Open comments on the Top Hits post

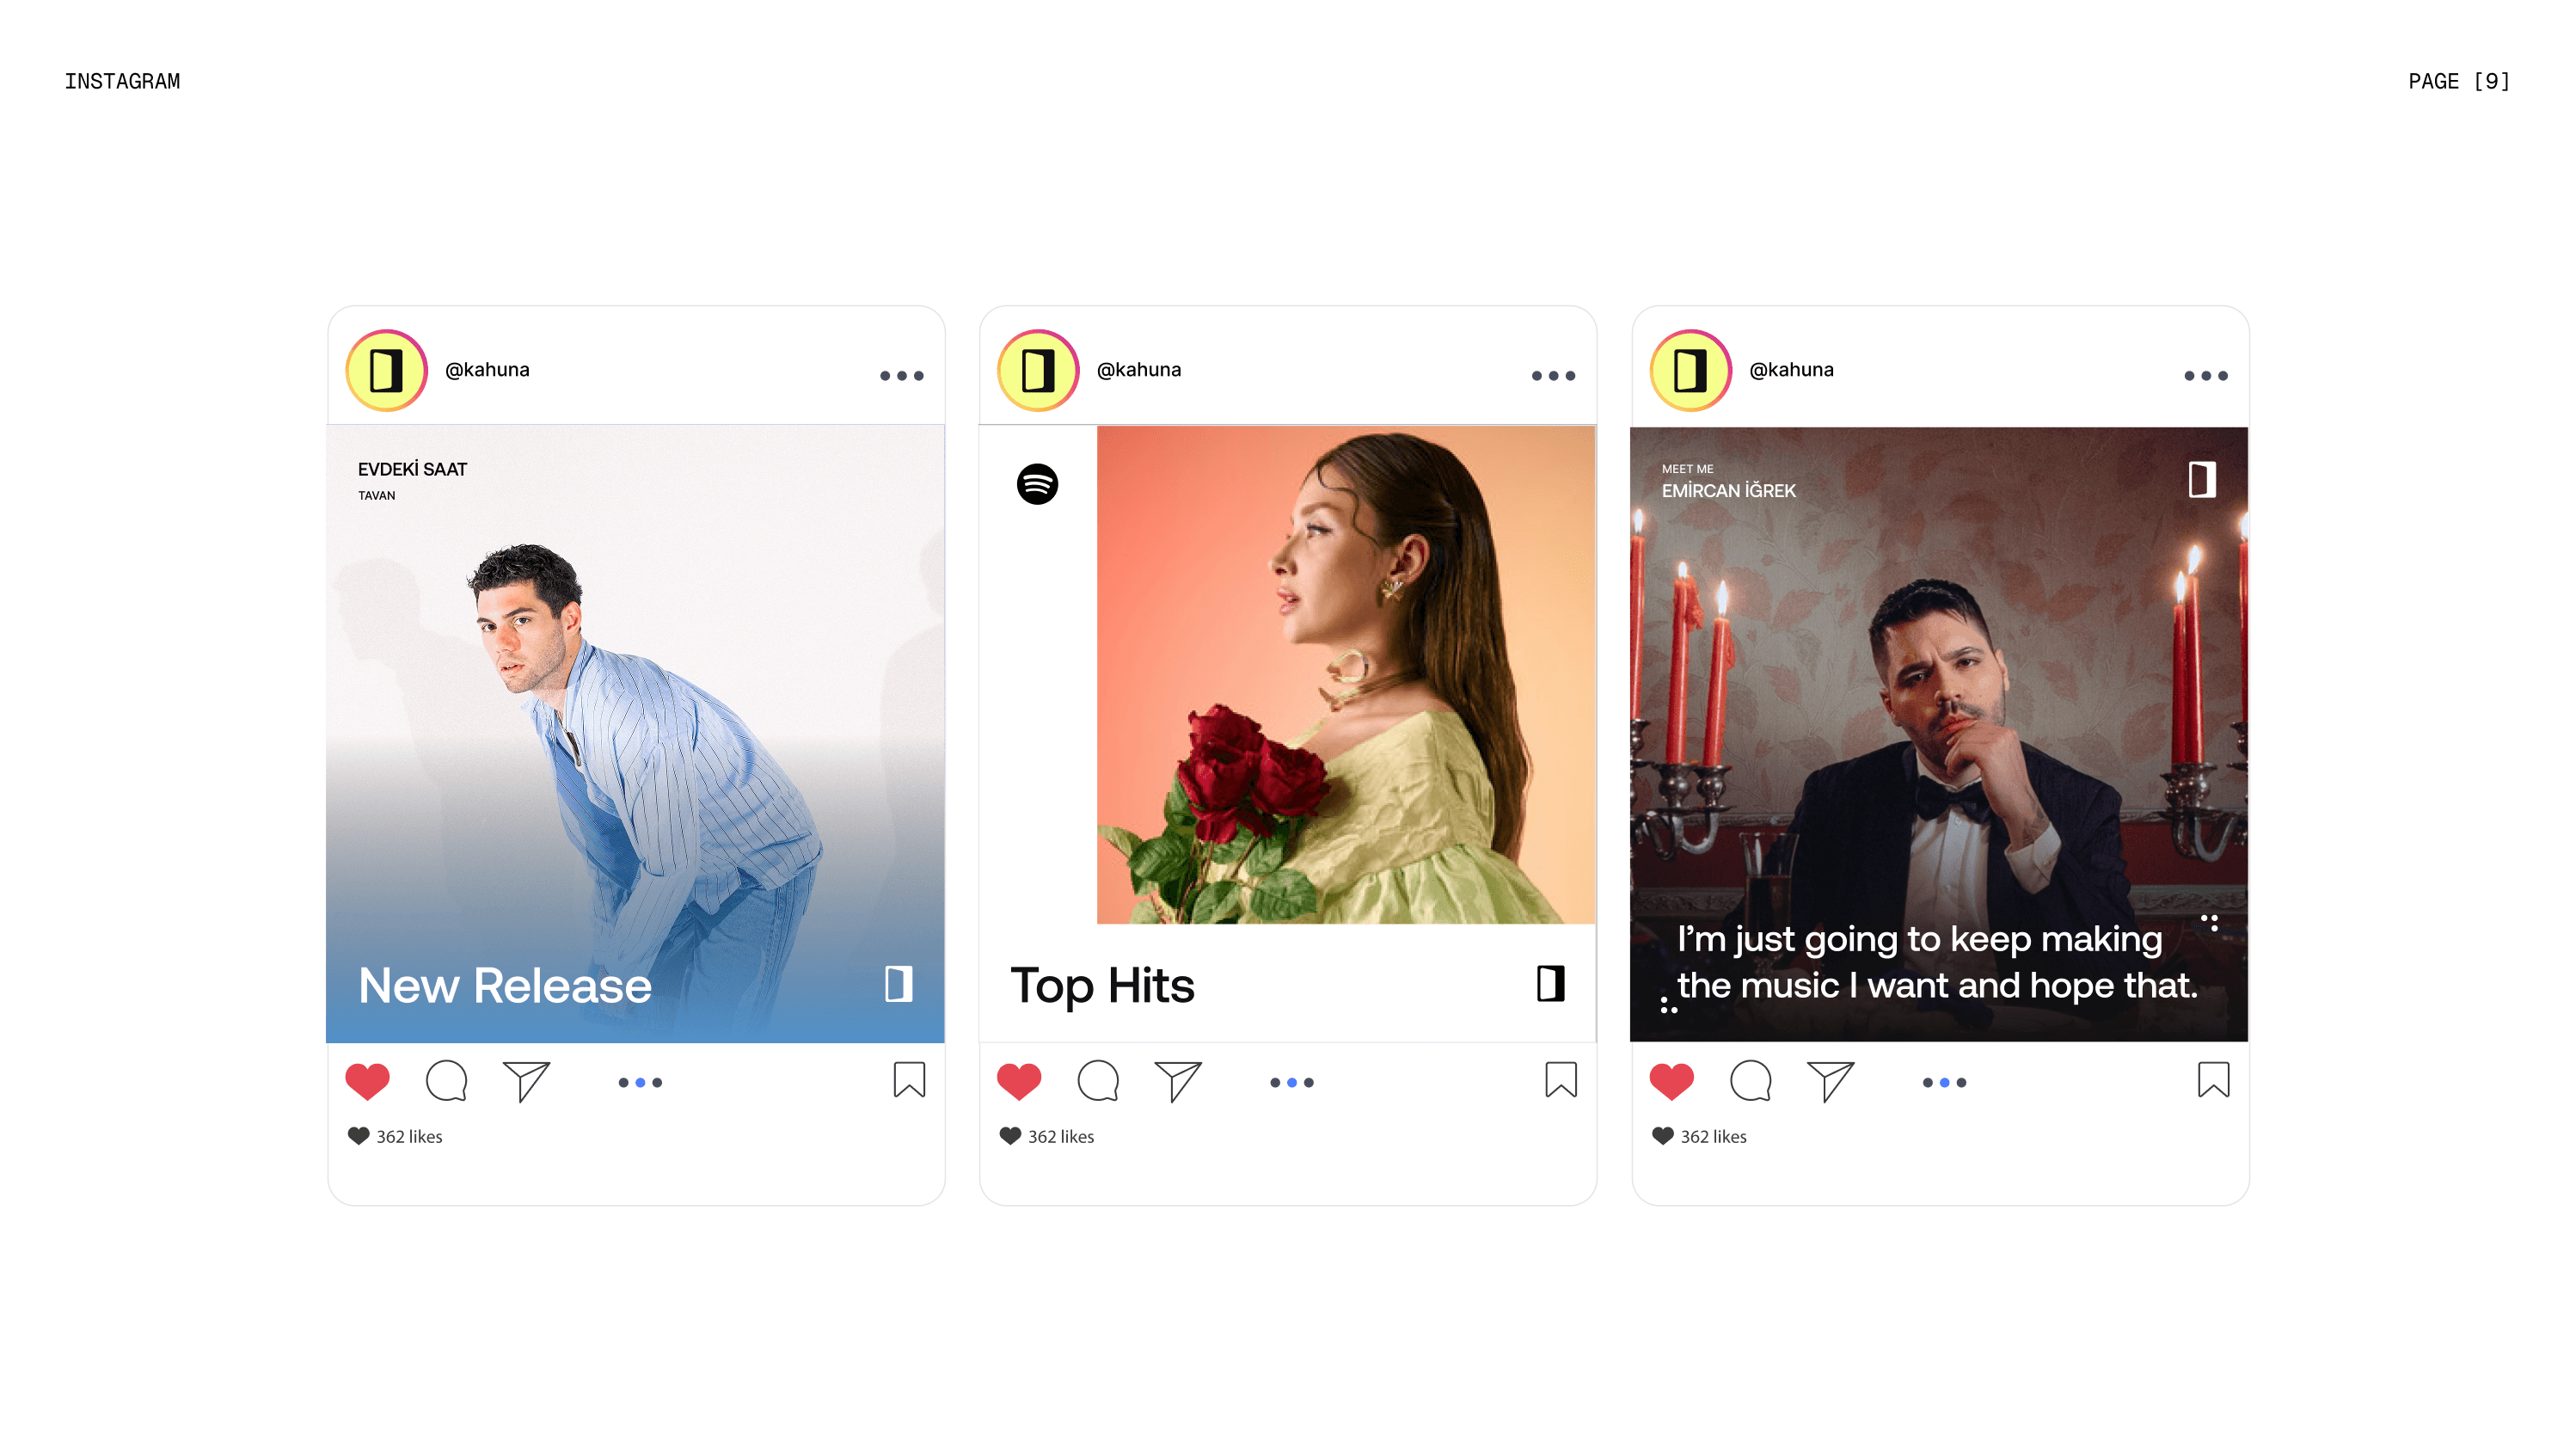pyautogui.click(x=1098, y=1081)
